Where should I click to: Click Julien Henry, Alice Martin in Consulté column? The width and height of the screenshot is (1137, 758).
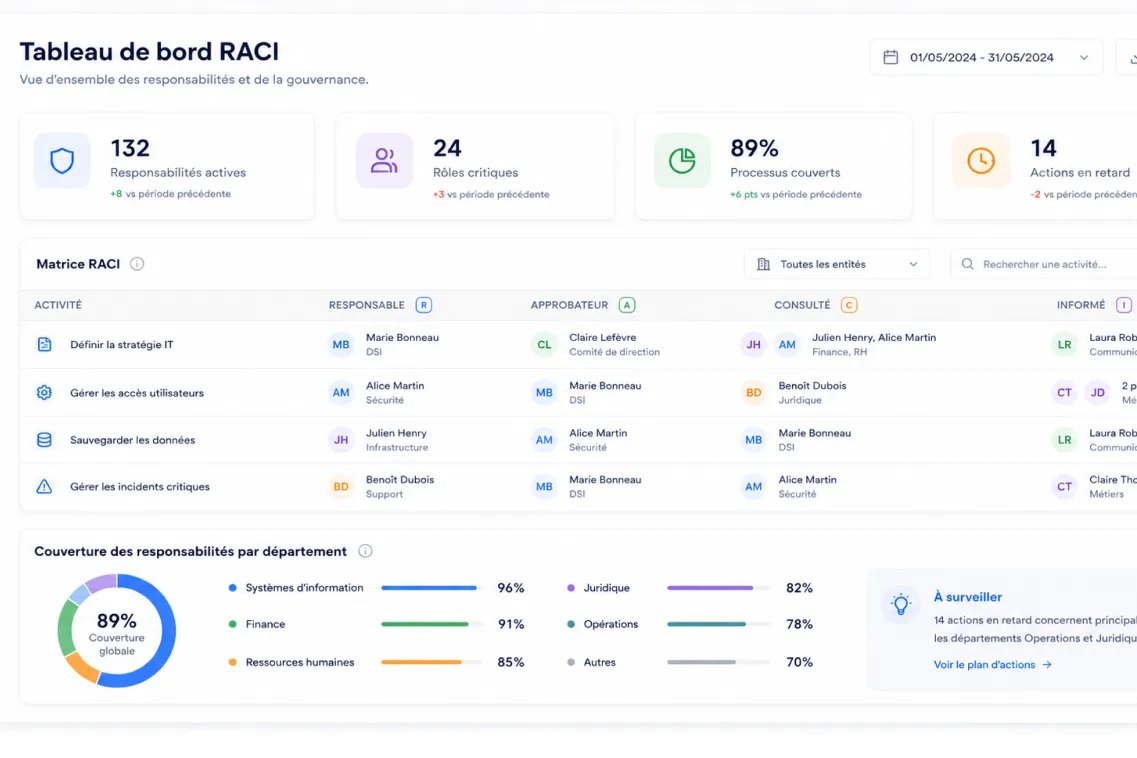[874, 337]
